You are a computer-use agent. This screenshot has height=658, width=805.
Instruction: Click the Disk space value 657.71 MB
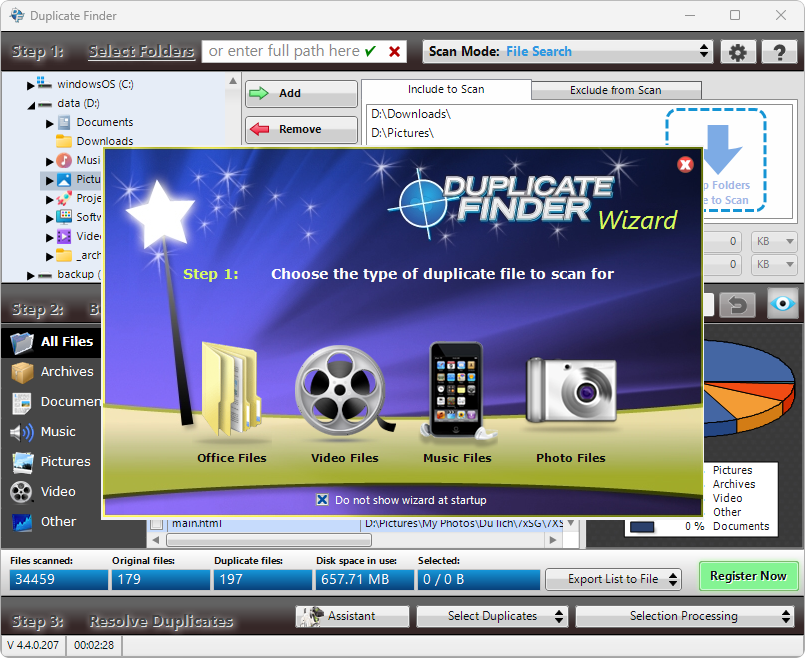pos(365,579)
